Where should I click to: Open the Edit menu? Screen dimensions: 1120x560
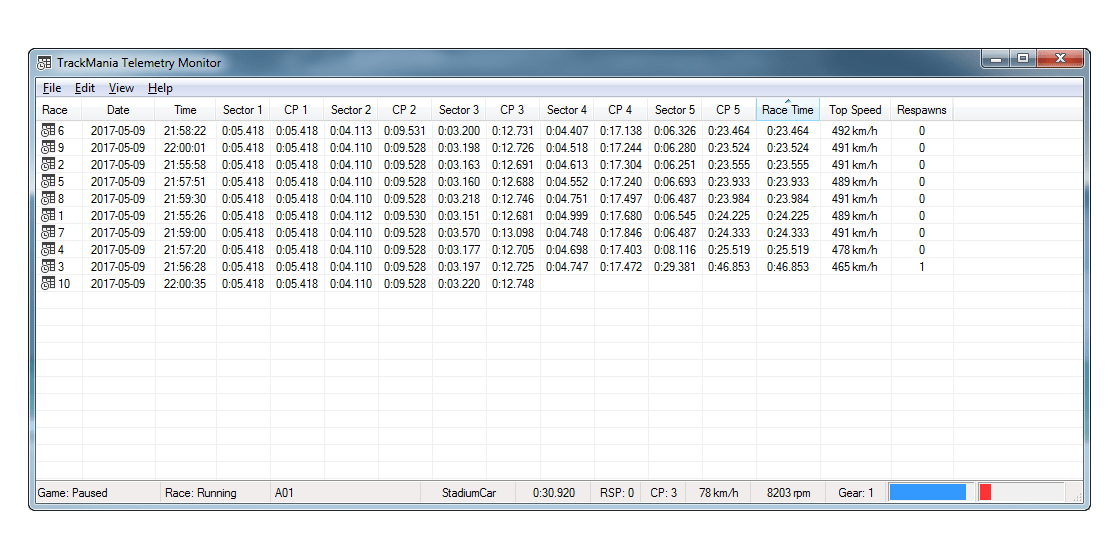pyautogui.click(x=85, y=88)
